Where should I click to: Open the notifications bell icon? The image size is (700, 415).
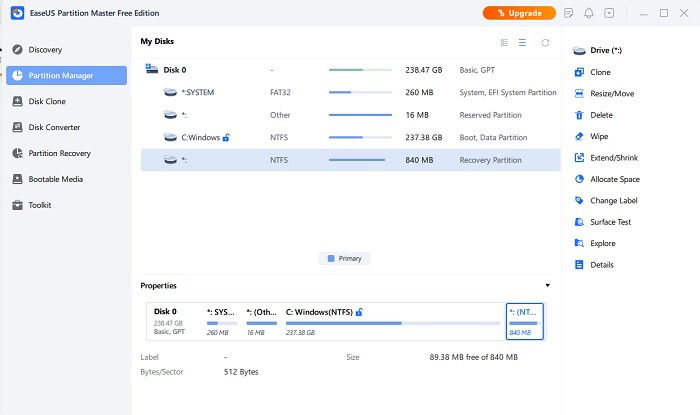(x=589, y=13)
